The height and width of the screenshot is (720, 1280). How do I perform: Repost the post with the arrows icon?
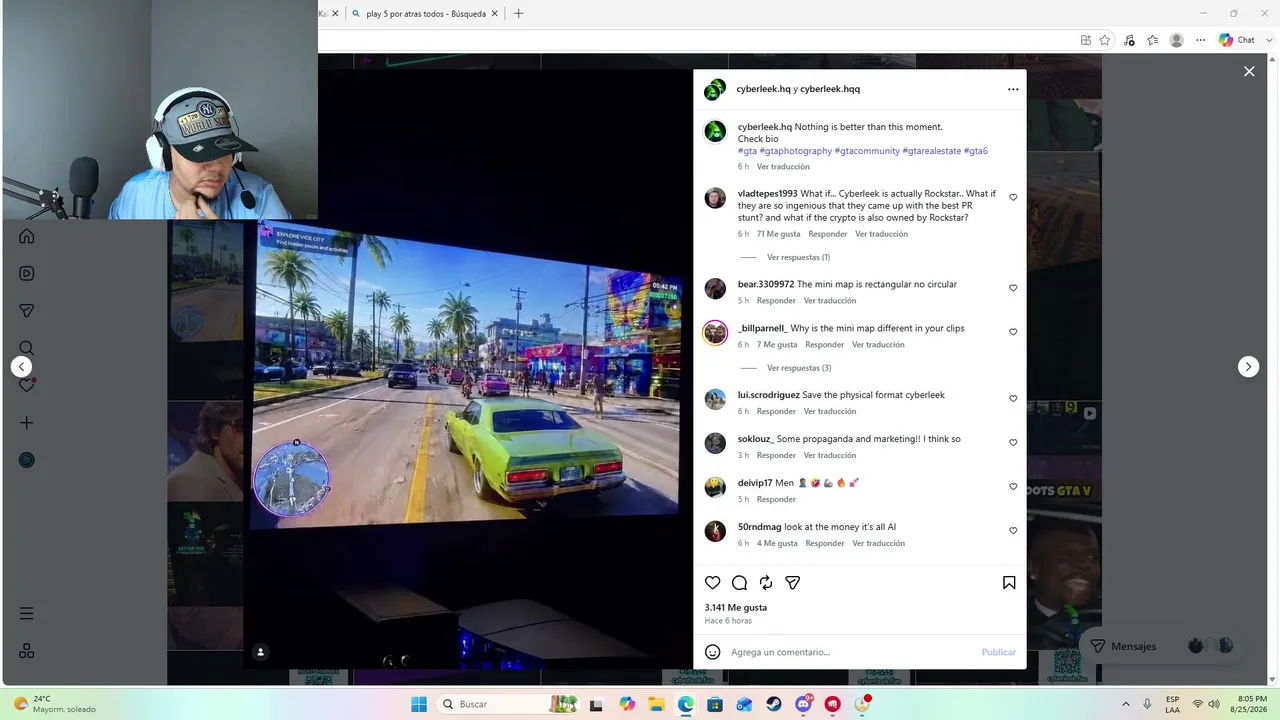(x=766, y=583)
